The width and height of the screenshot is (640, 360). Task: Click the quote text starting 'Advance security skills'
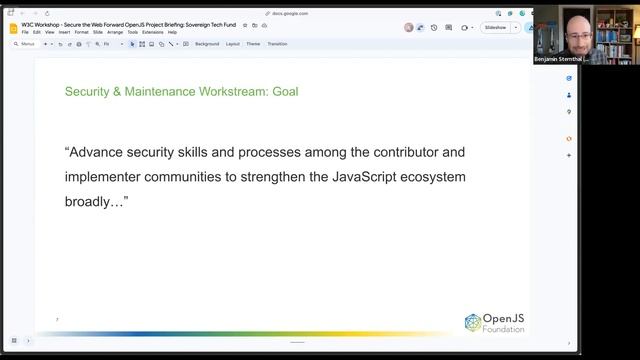tap(265, 177)
